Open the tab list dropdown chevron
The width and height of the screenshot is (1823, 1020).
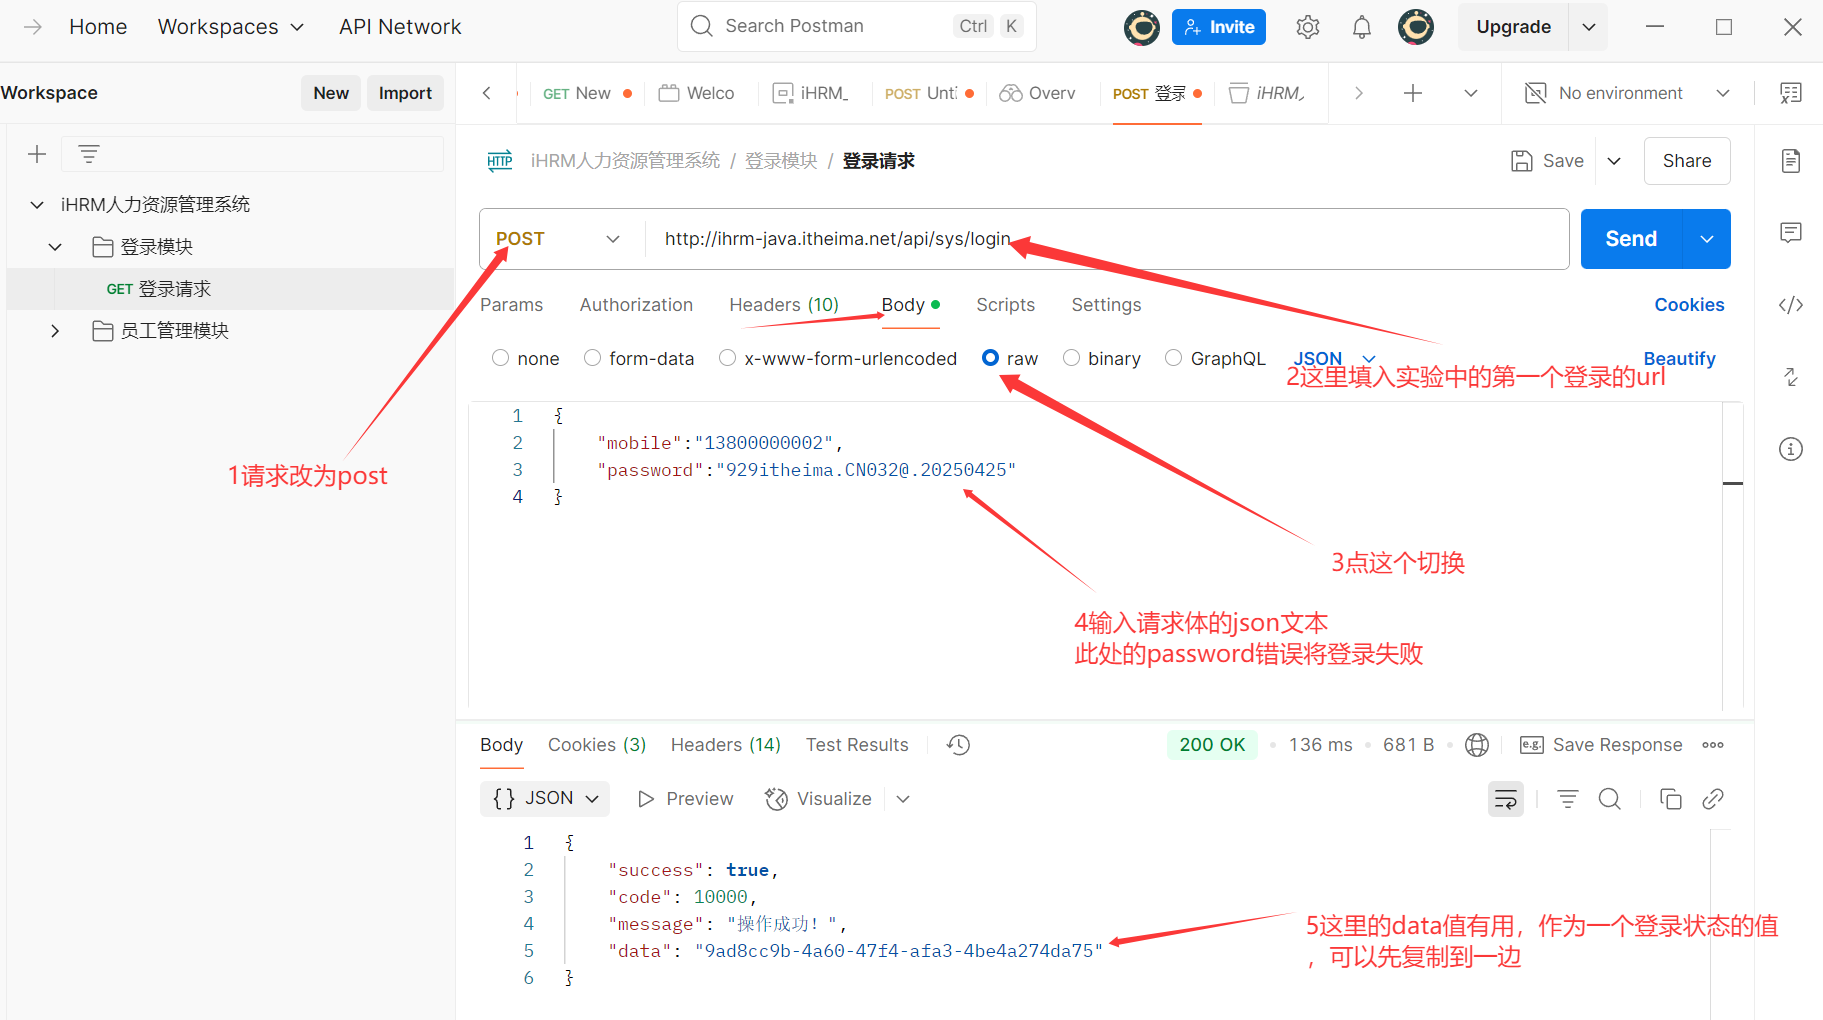(x=1471, y=93)
